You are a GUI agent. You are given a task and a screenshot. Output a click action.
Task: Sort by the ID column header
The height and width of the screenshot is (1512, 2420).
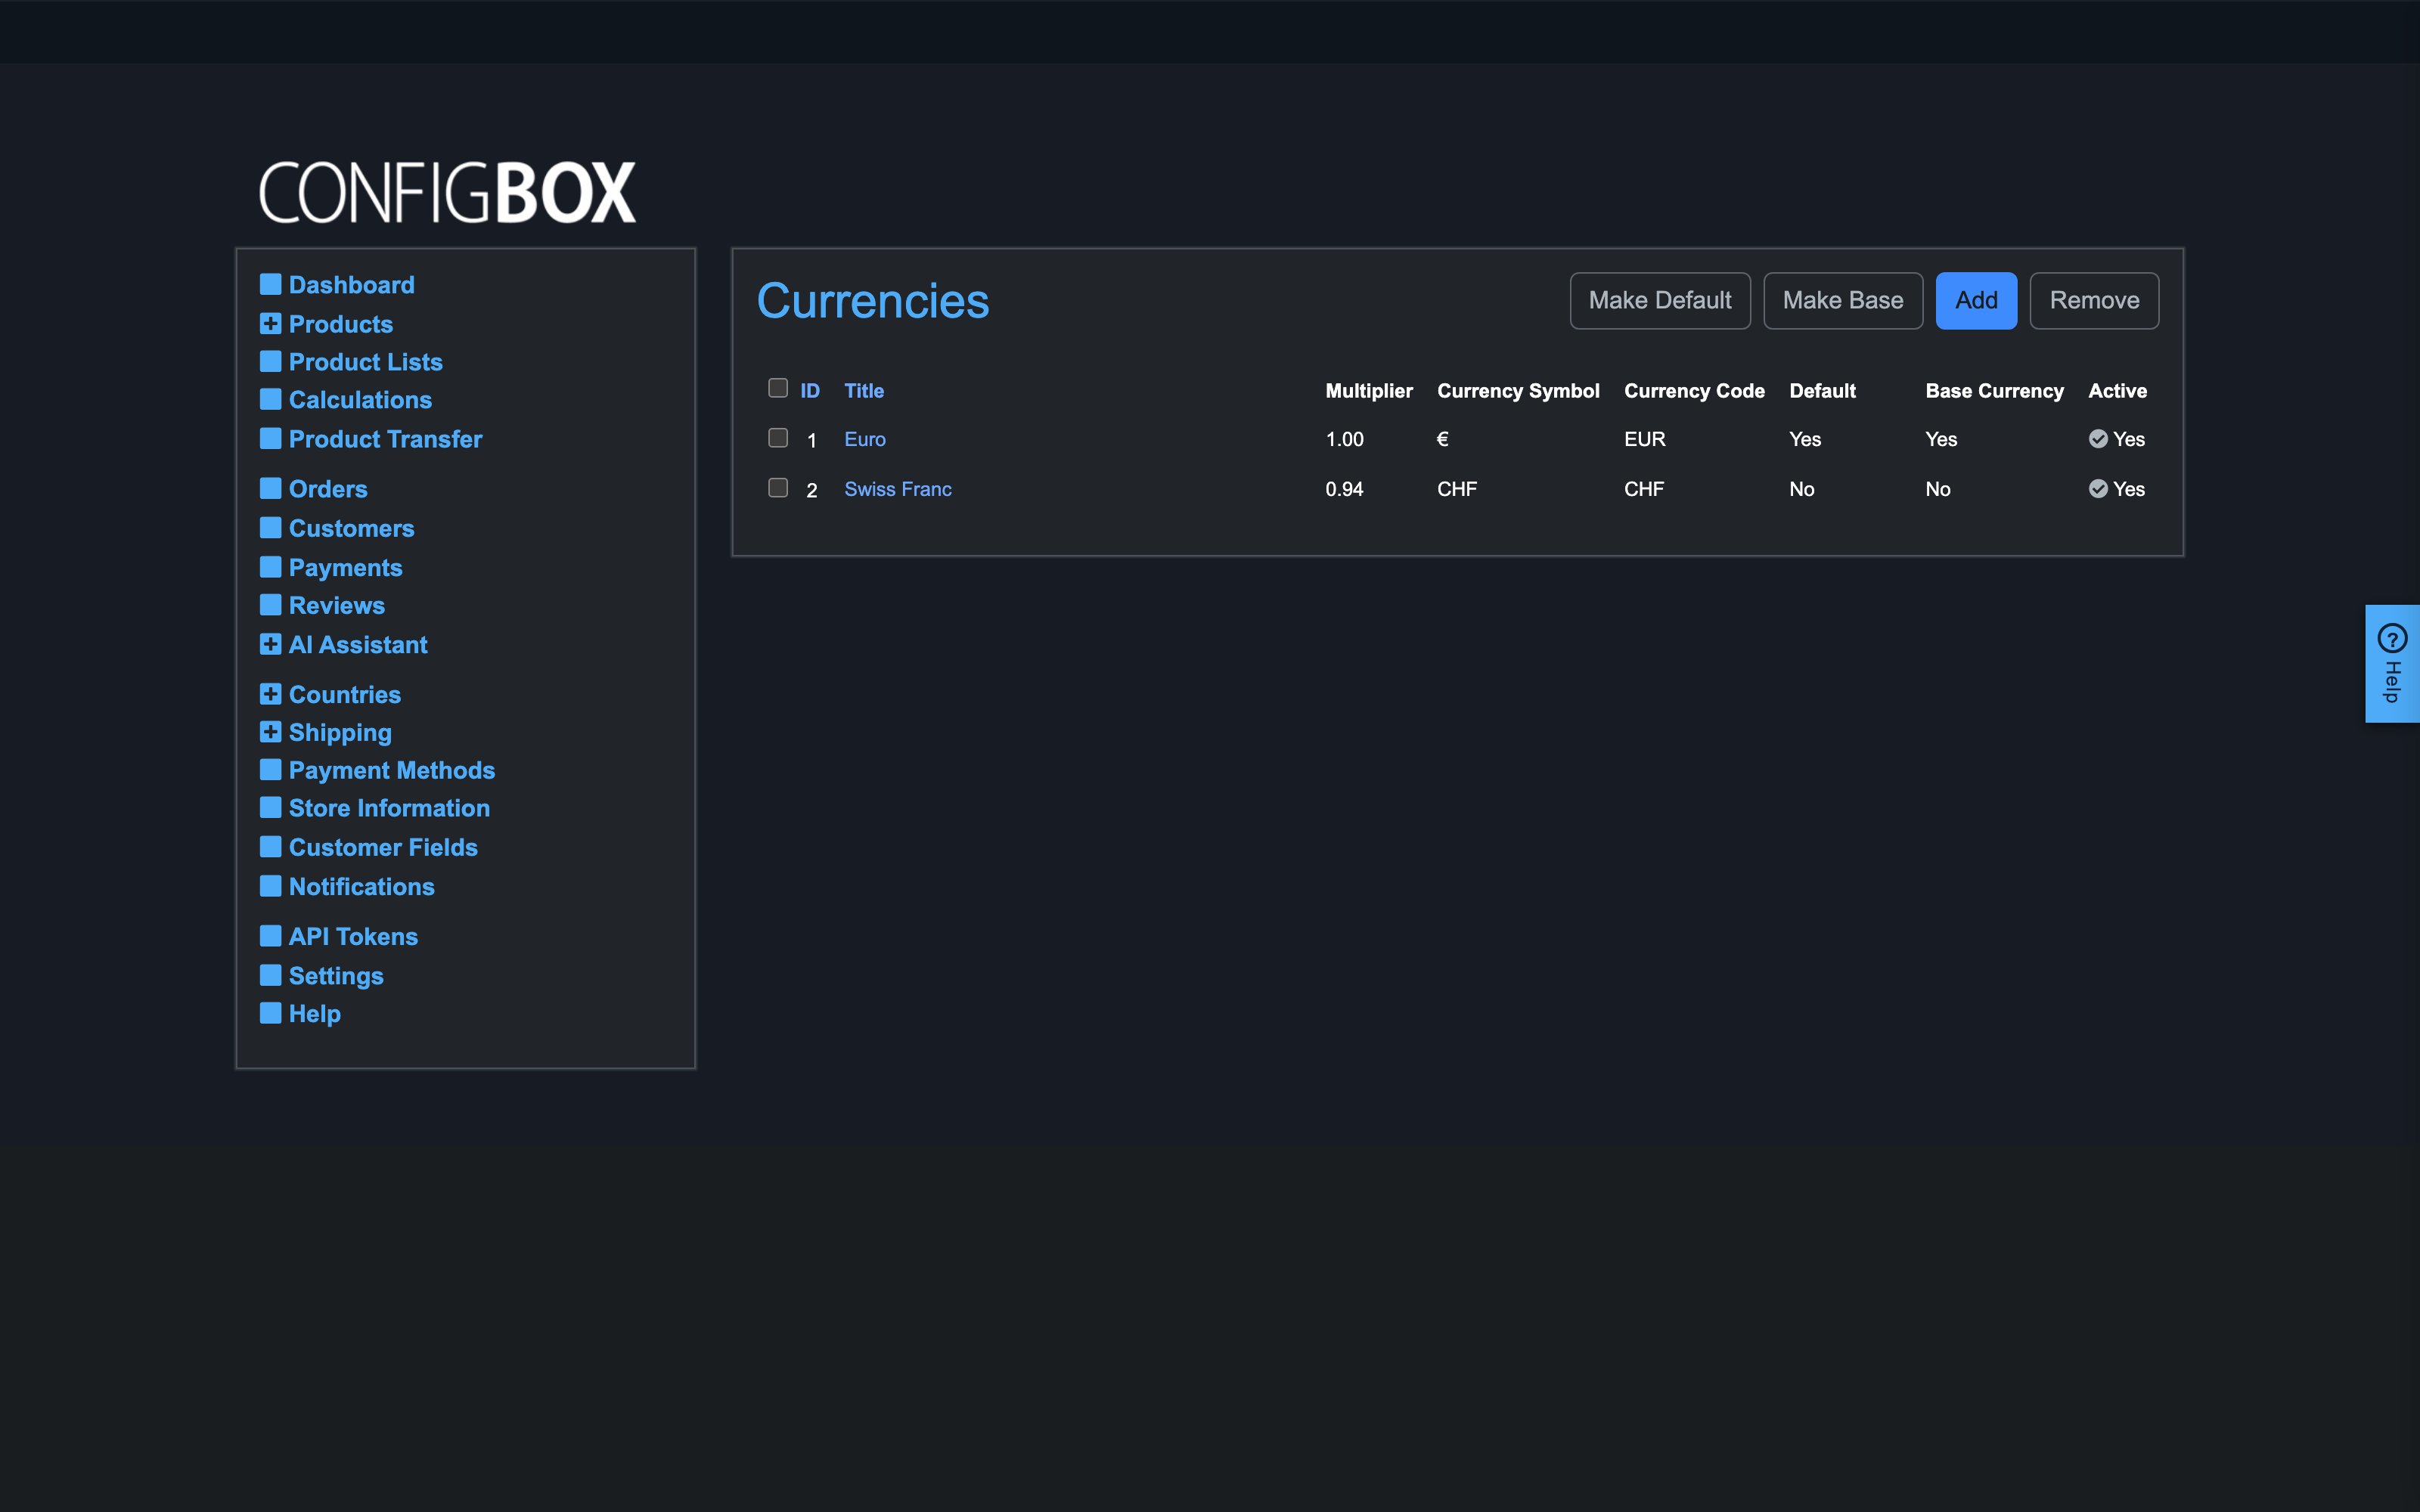[810, 391]
